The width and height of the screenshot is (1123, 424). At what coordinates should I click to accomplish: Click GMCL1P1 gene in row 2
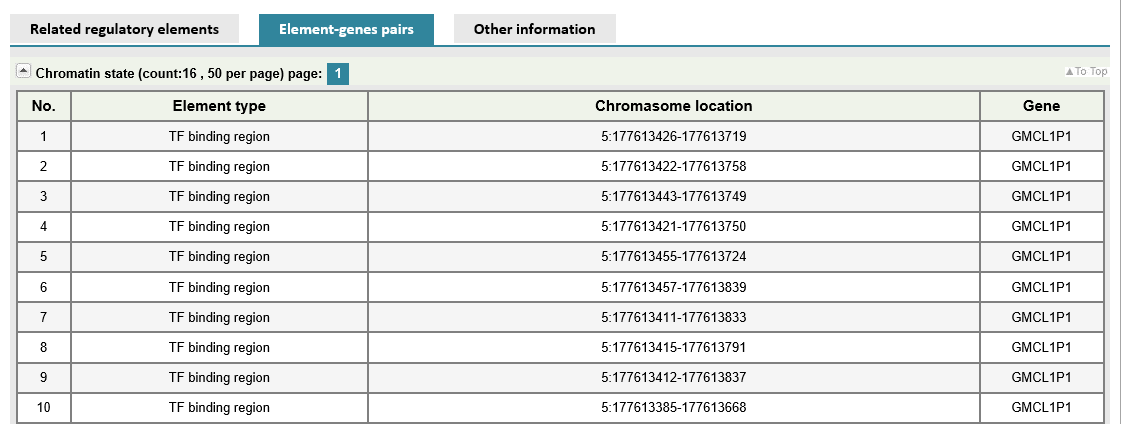(x=1041, y=166)
